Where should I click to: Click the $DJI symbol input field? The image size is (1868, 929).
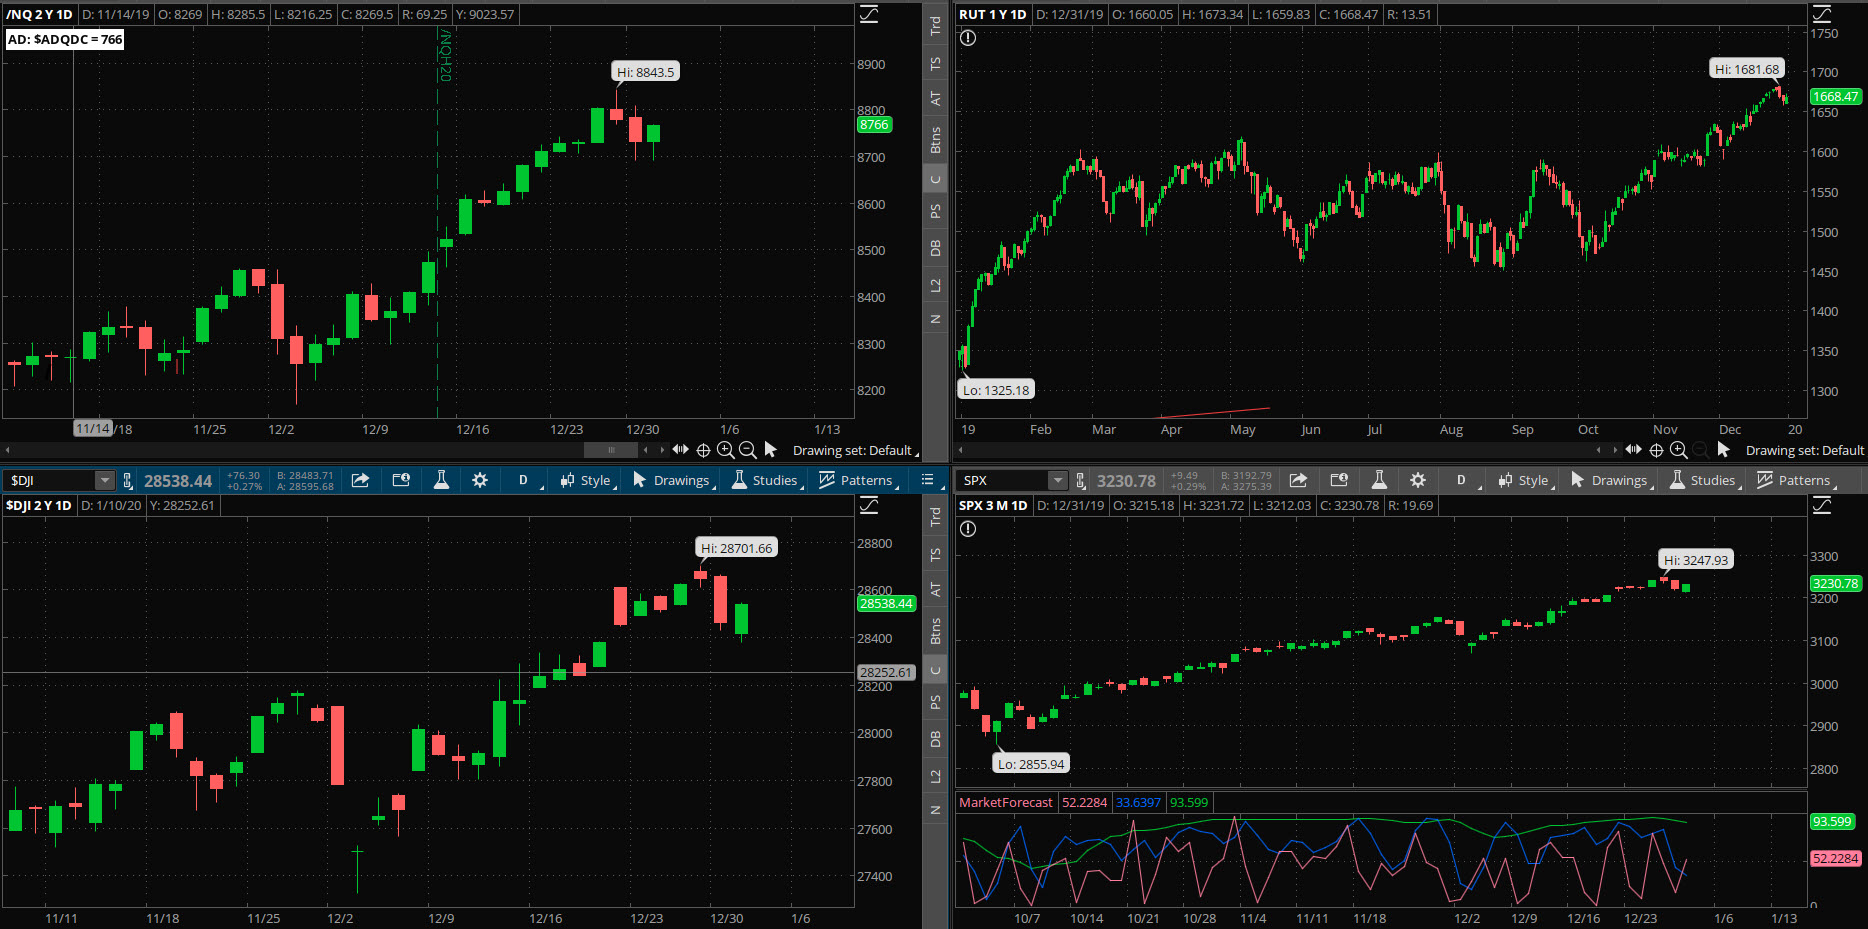coord(50,481)
